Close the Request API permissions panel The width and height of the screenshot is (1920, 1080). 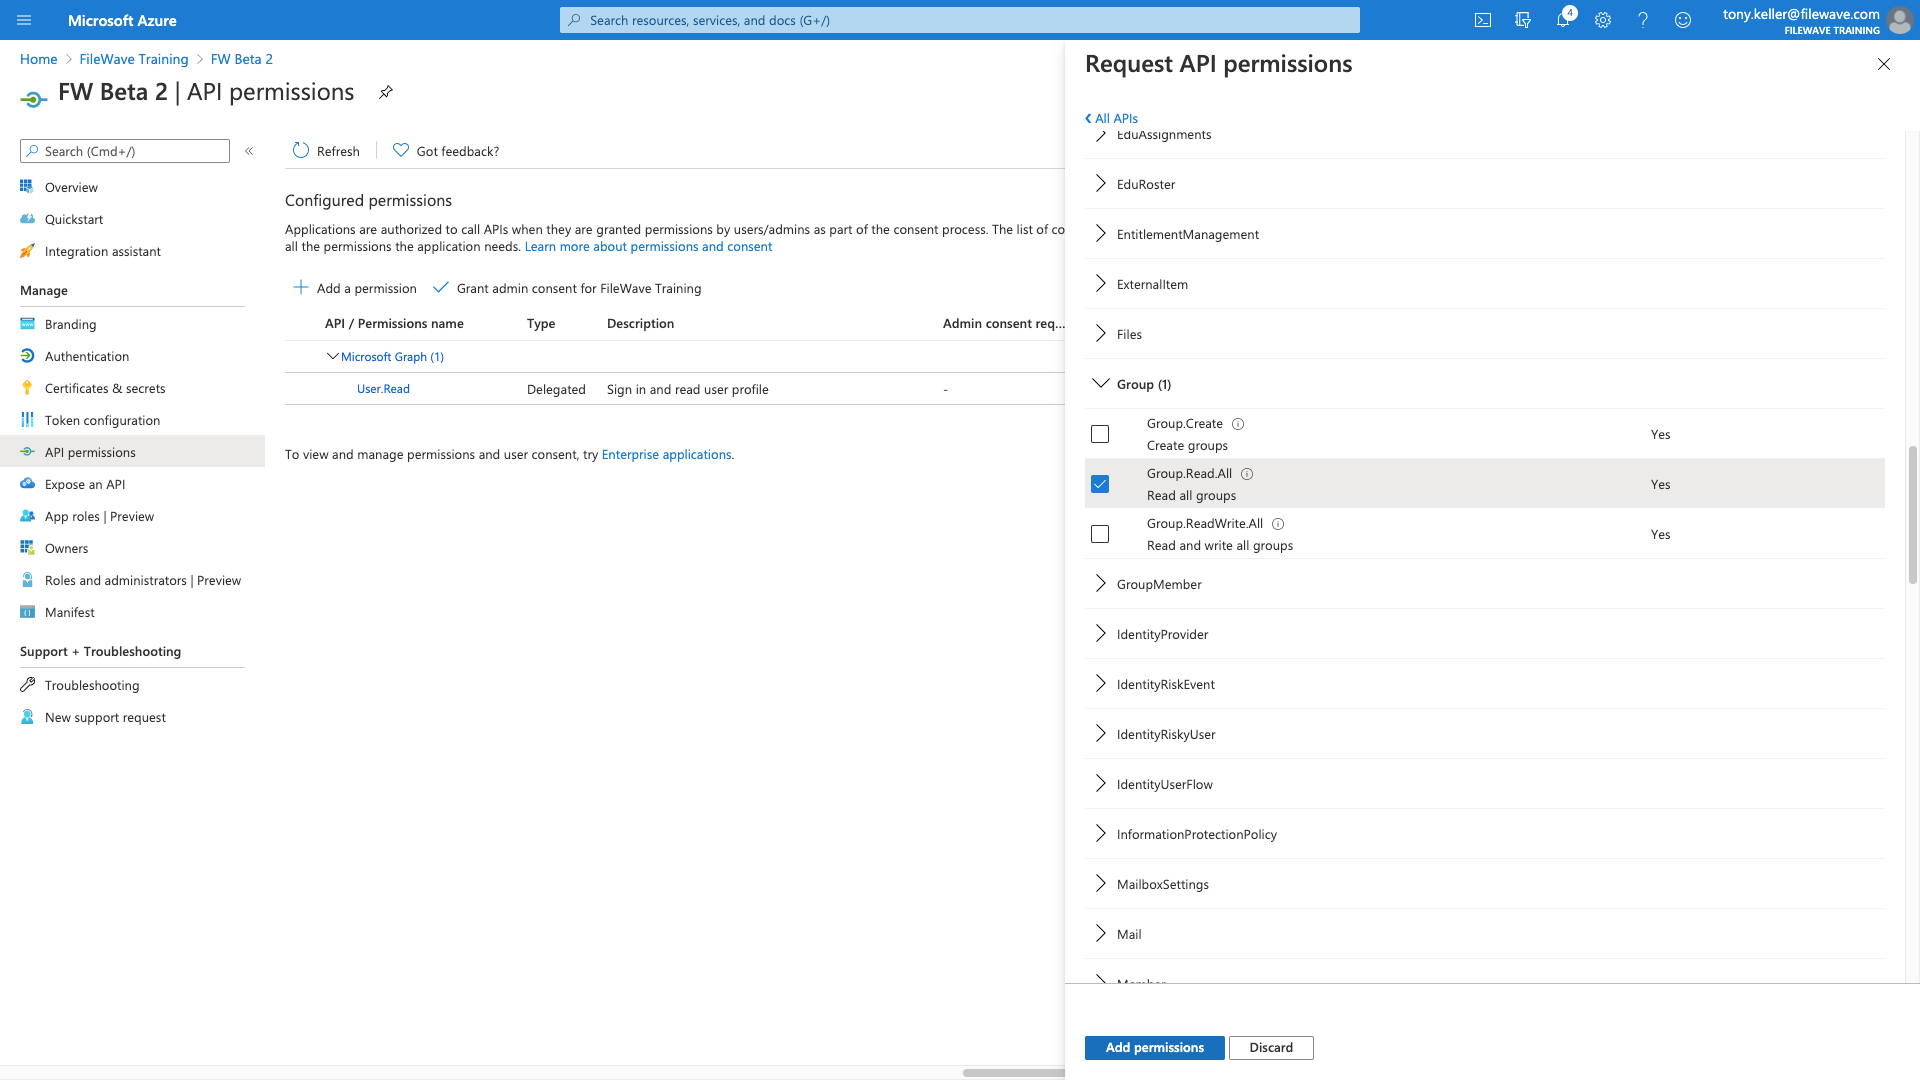(x=1884, y=64)
